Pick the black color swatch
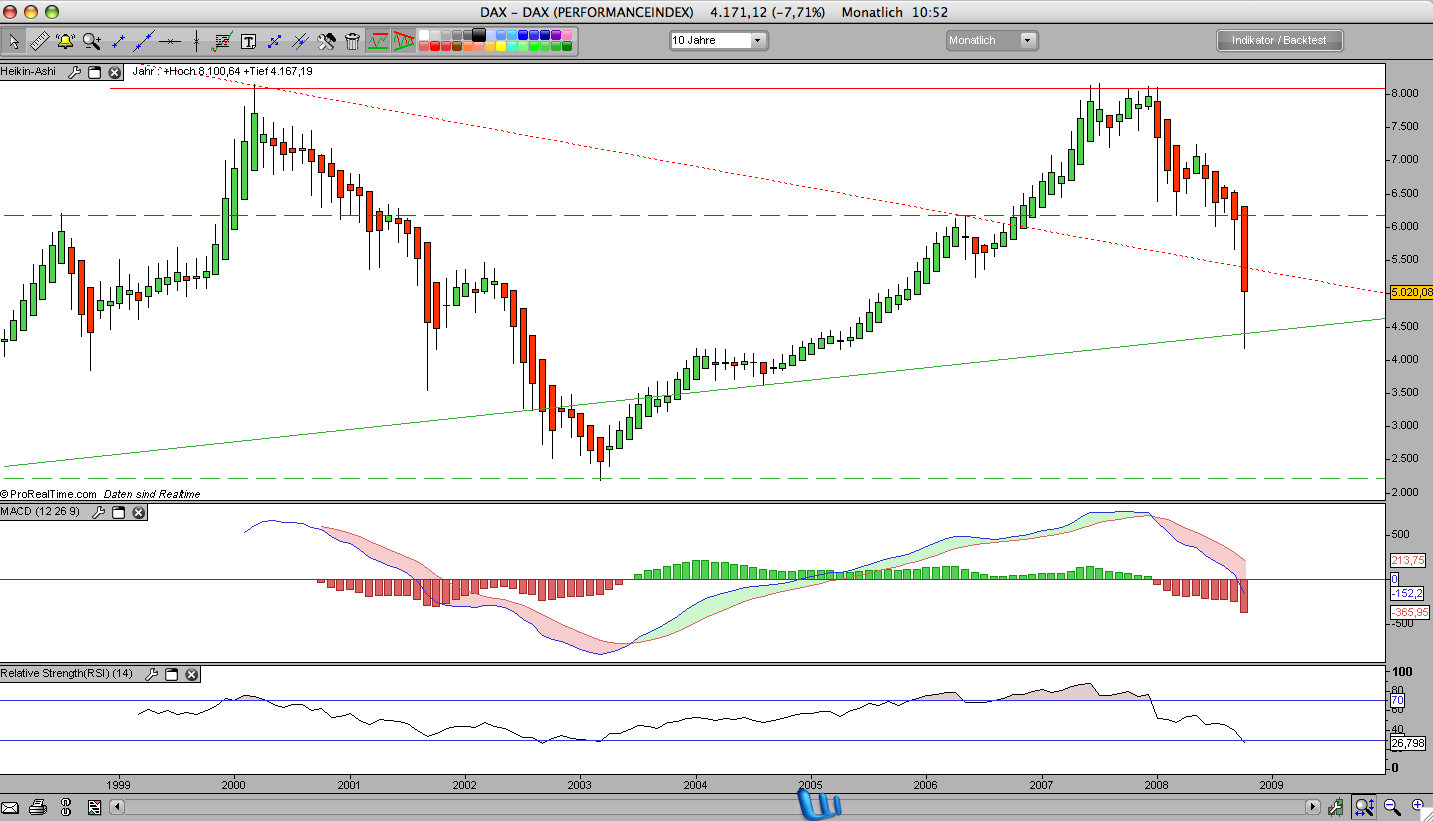 pyautogui.click(x=479, y=35)
